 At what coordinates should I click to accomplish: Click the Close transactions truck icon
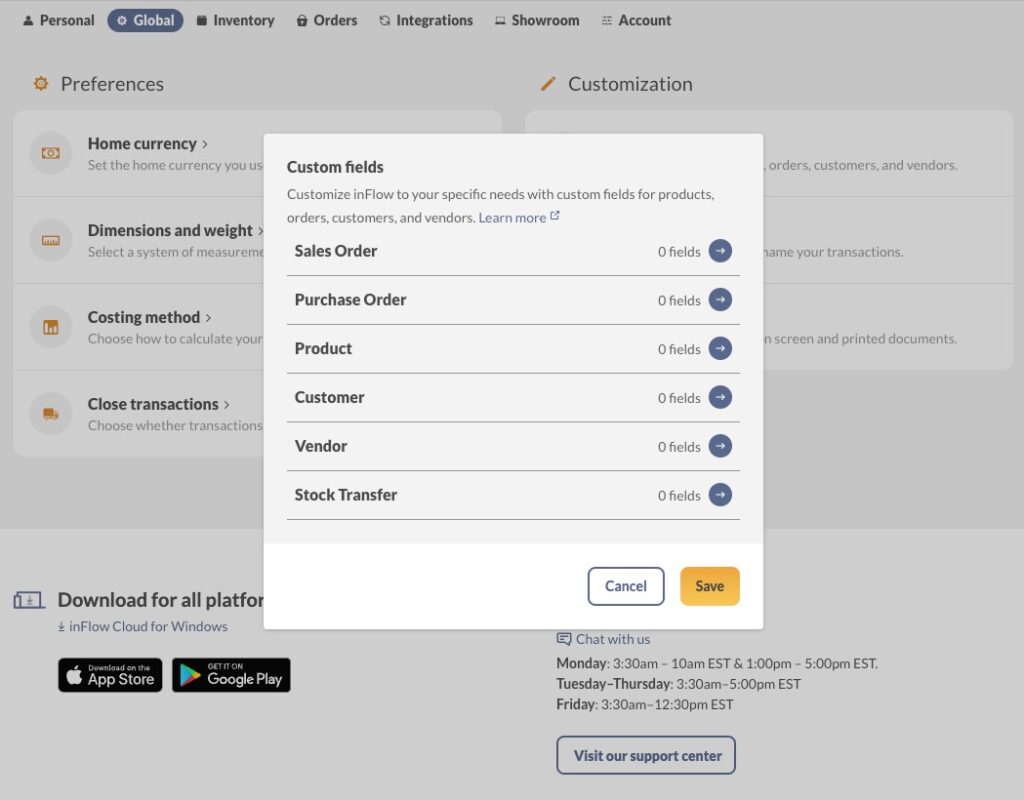(50, 413)
